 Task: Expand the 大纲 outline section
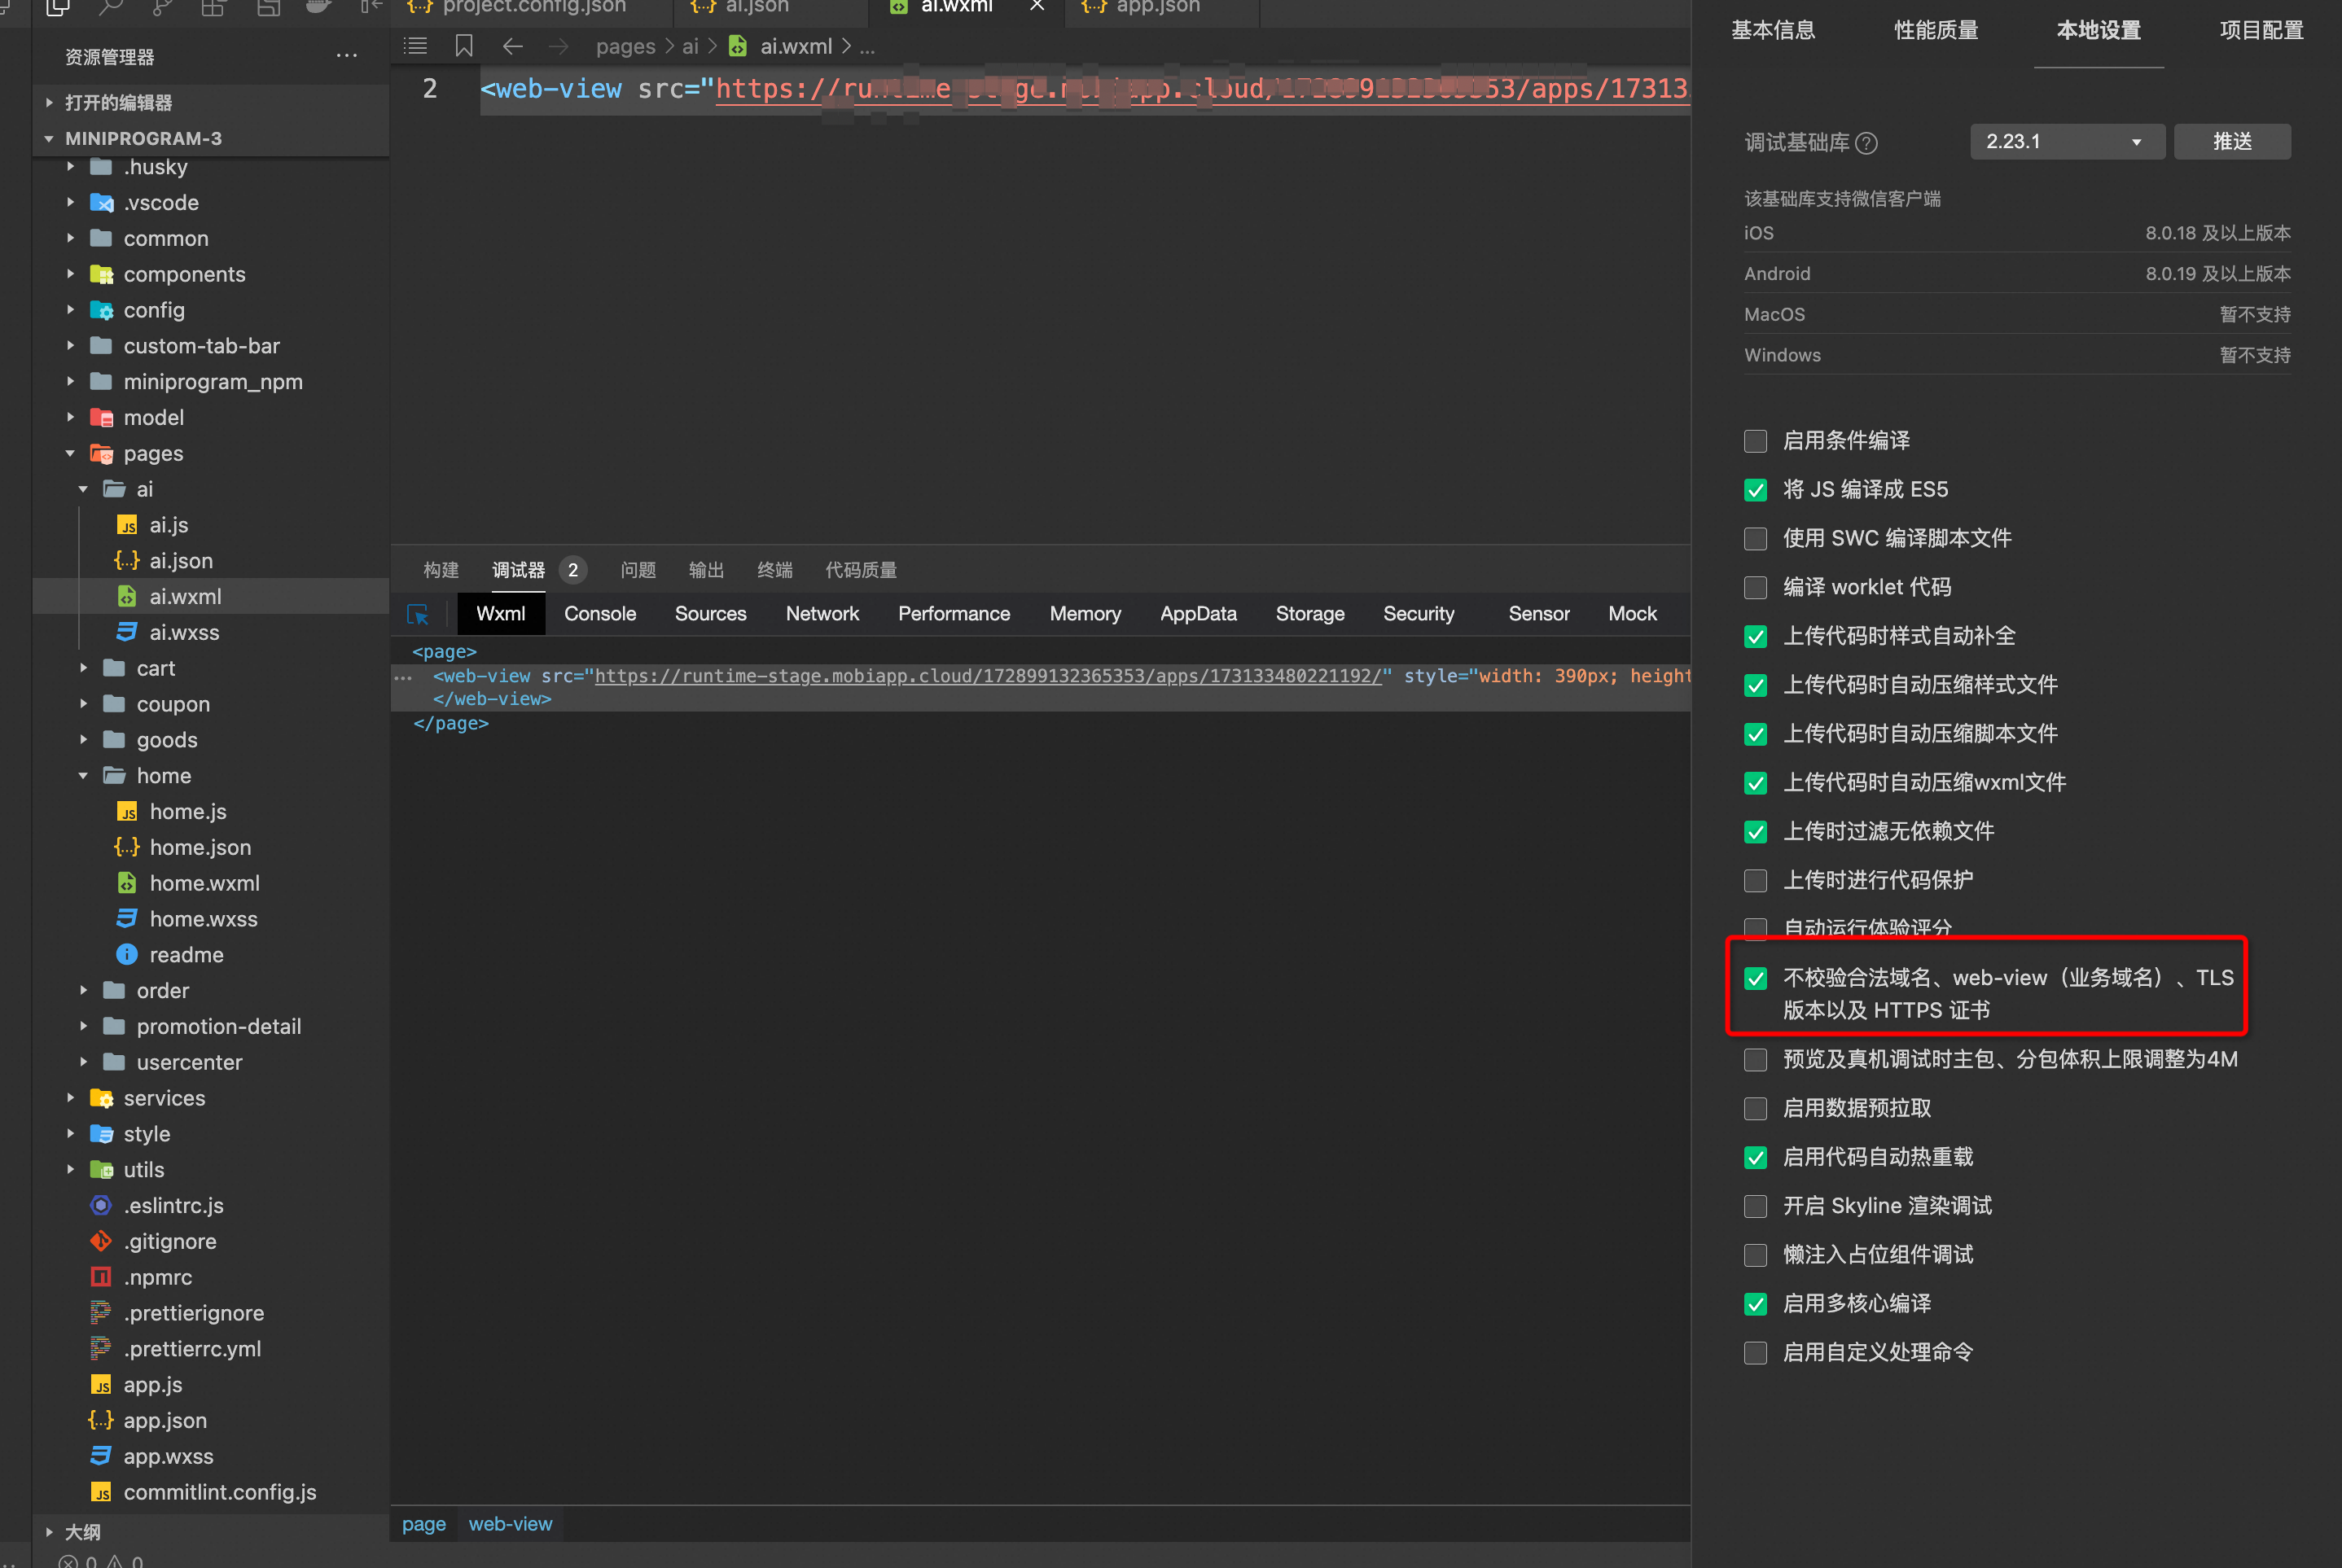(49, 1532)
